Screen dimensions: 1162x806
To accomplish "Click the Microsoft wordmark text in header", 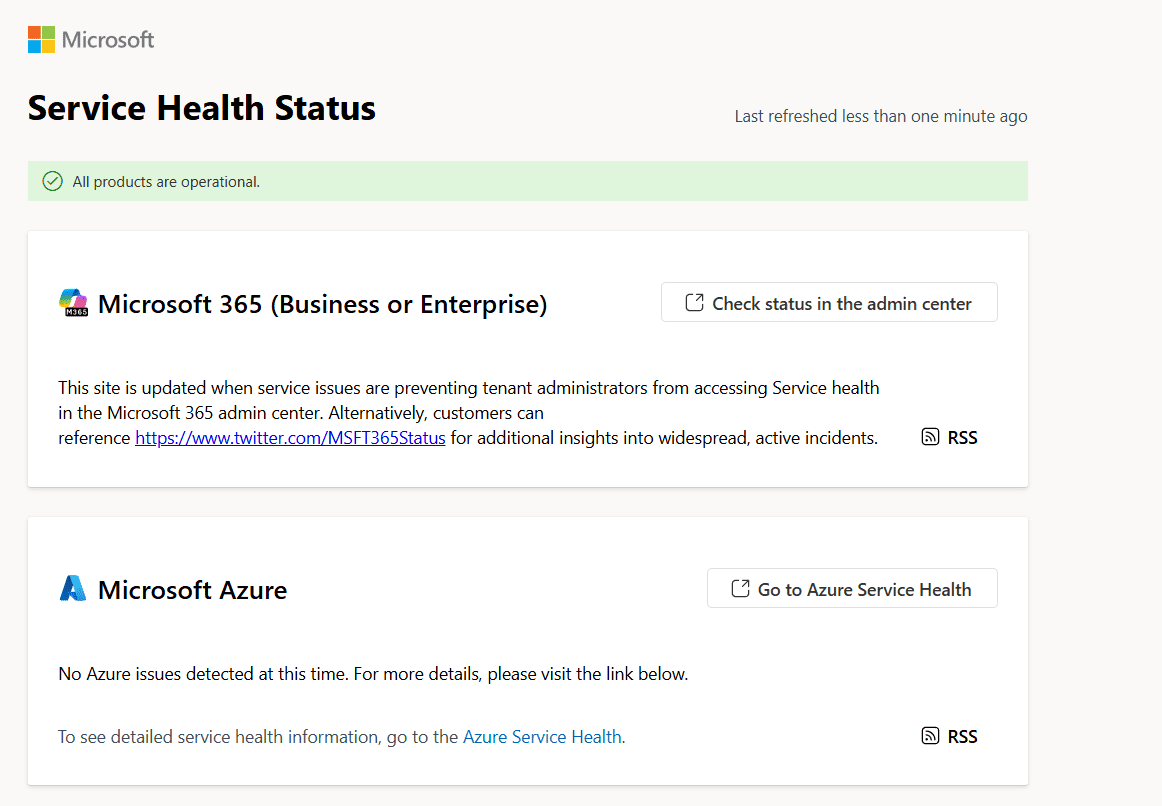I will pos(108,40).
